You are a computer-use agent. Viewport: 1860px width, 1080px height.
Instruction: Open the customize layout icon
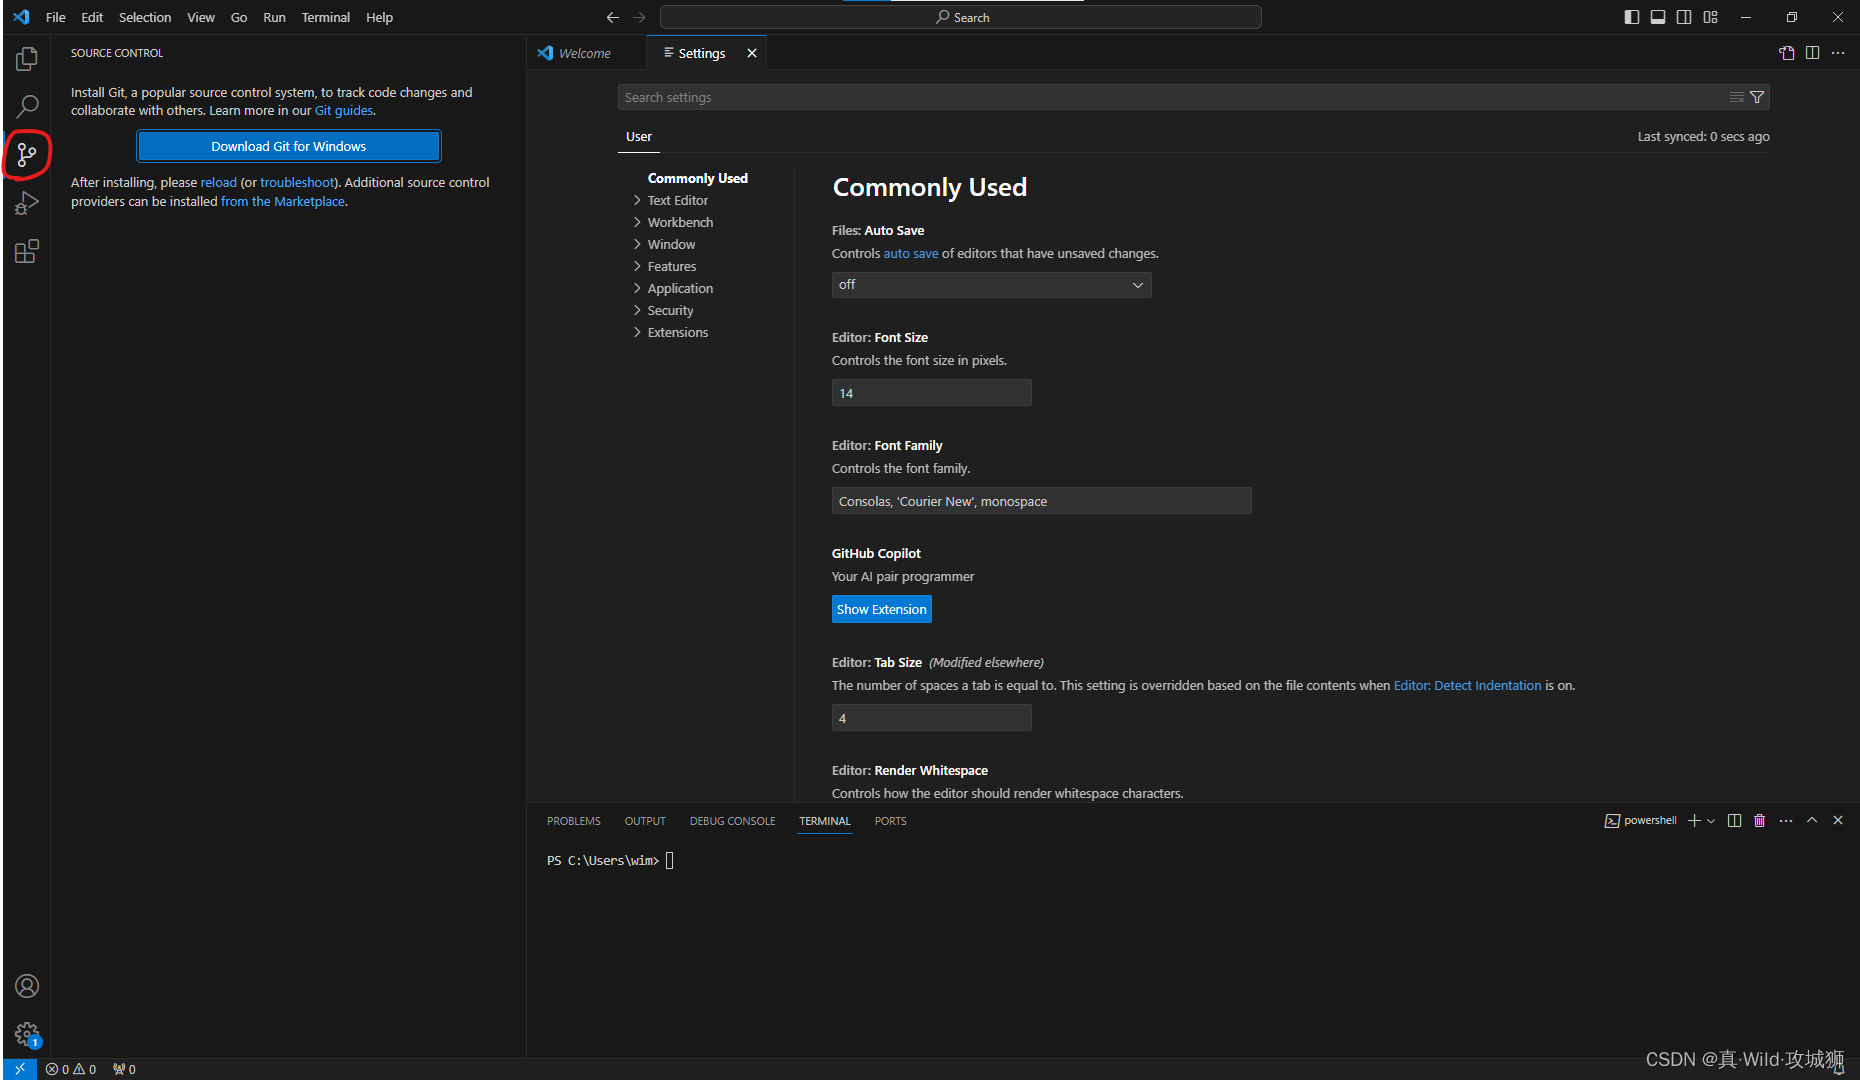click(1711, 17)
